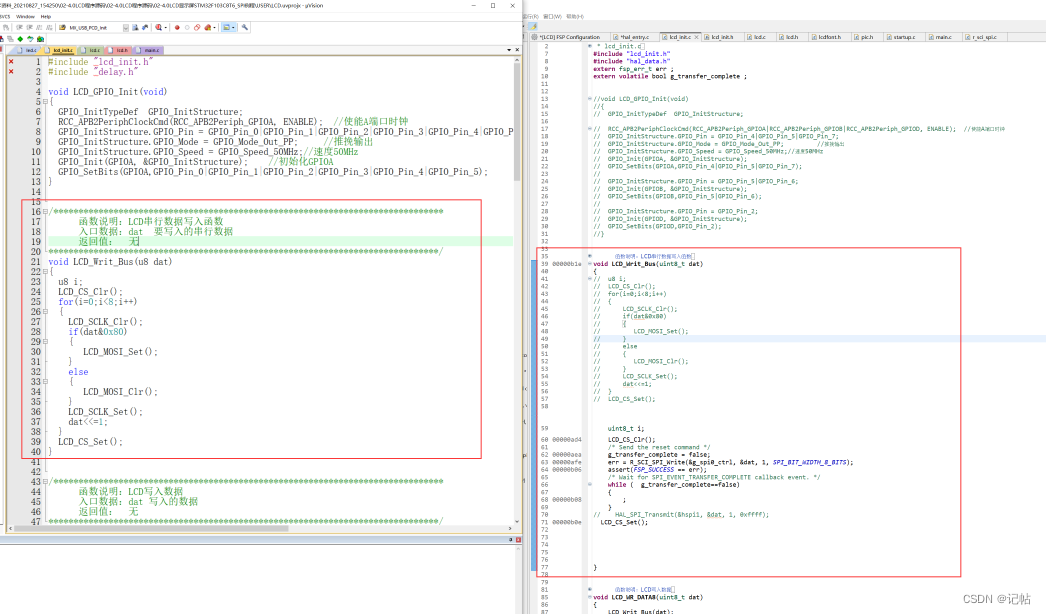Click the red breakpoint dot icon
The width and height of the screenshot is (1046, 614).
point(177,27)
